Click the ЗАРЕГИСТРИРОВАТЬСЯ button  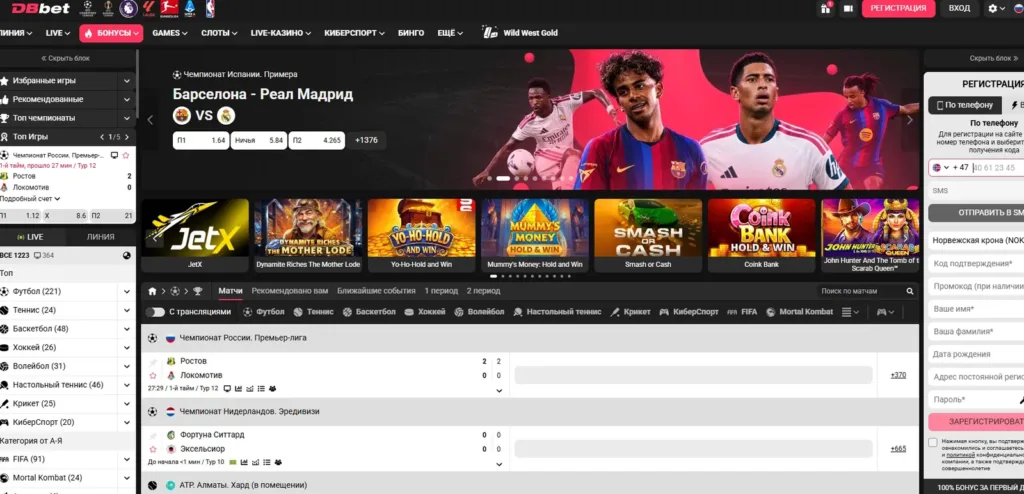(x=976, y=421)
